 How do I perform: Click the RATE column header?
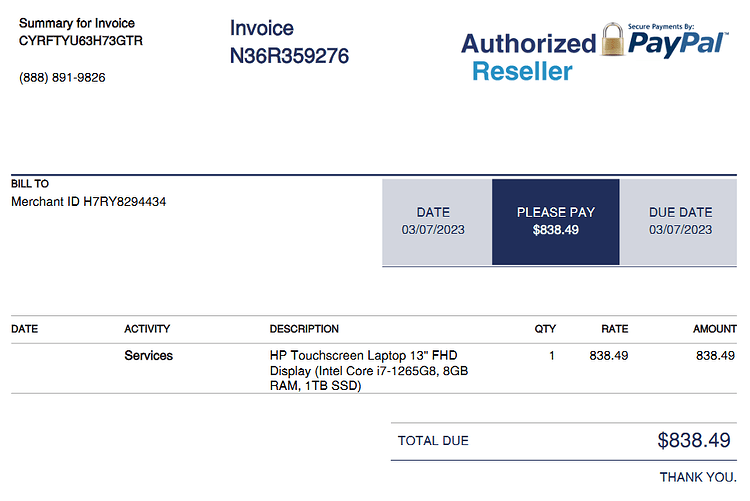(615, 329)
